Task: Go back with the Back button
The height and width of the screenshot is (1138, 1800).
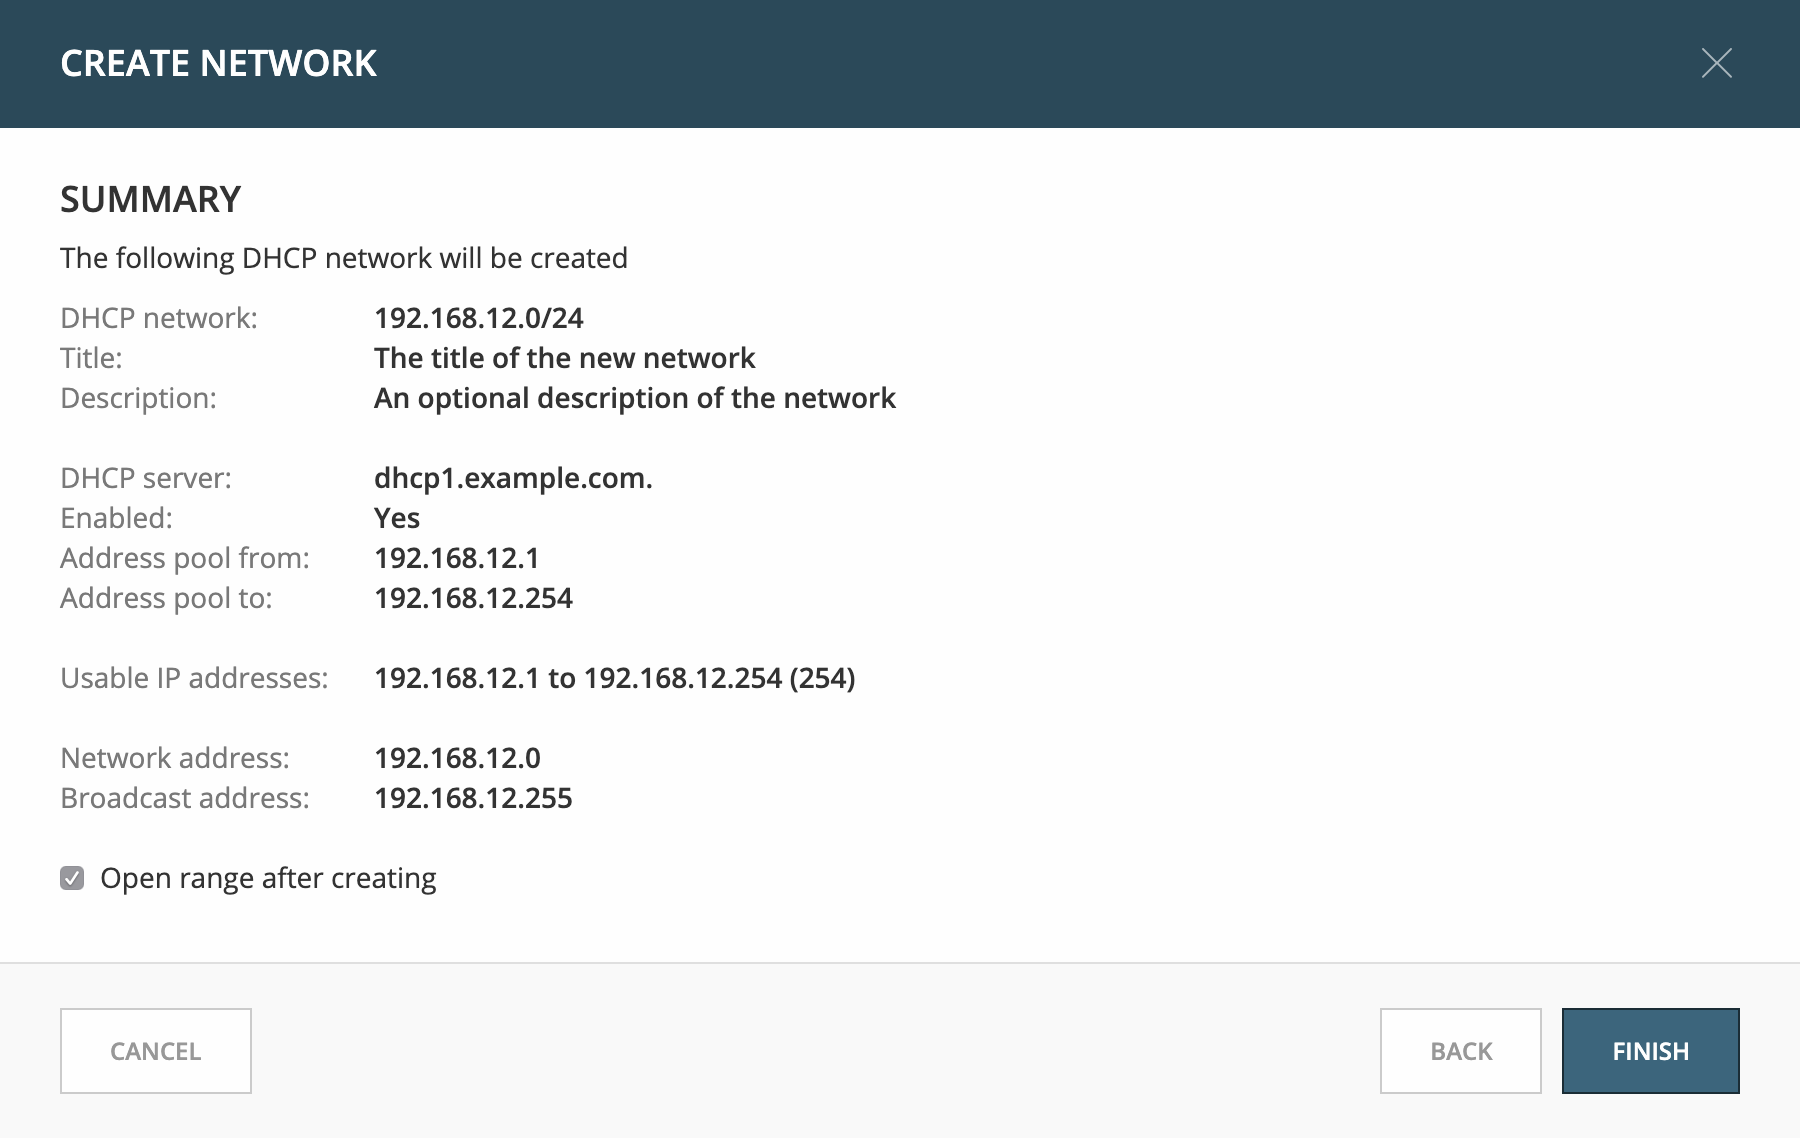Action: pyautogui.click(x=1460, y=1050)
